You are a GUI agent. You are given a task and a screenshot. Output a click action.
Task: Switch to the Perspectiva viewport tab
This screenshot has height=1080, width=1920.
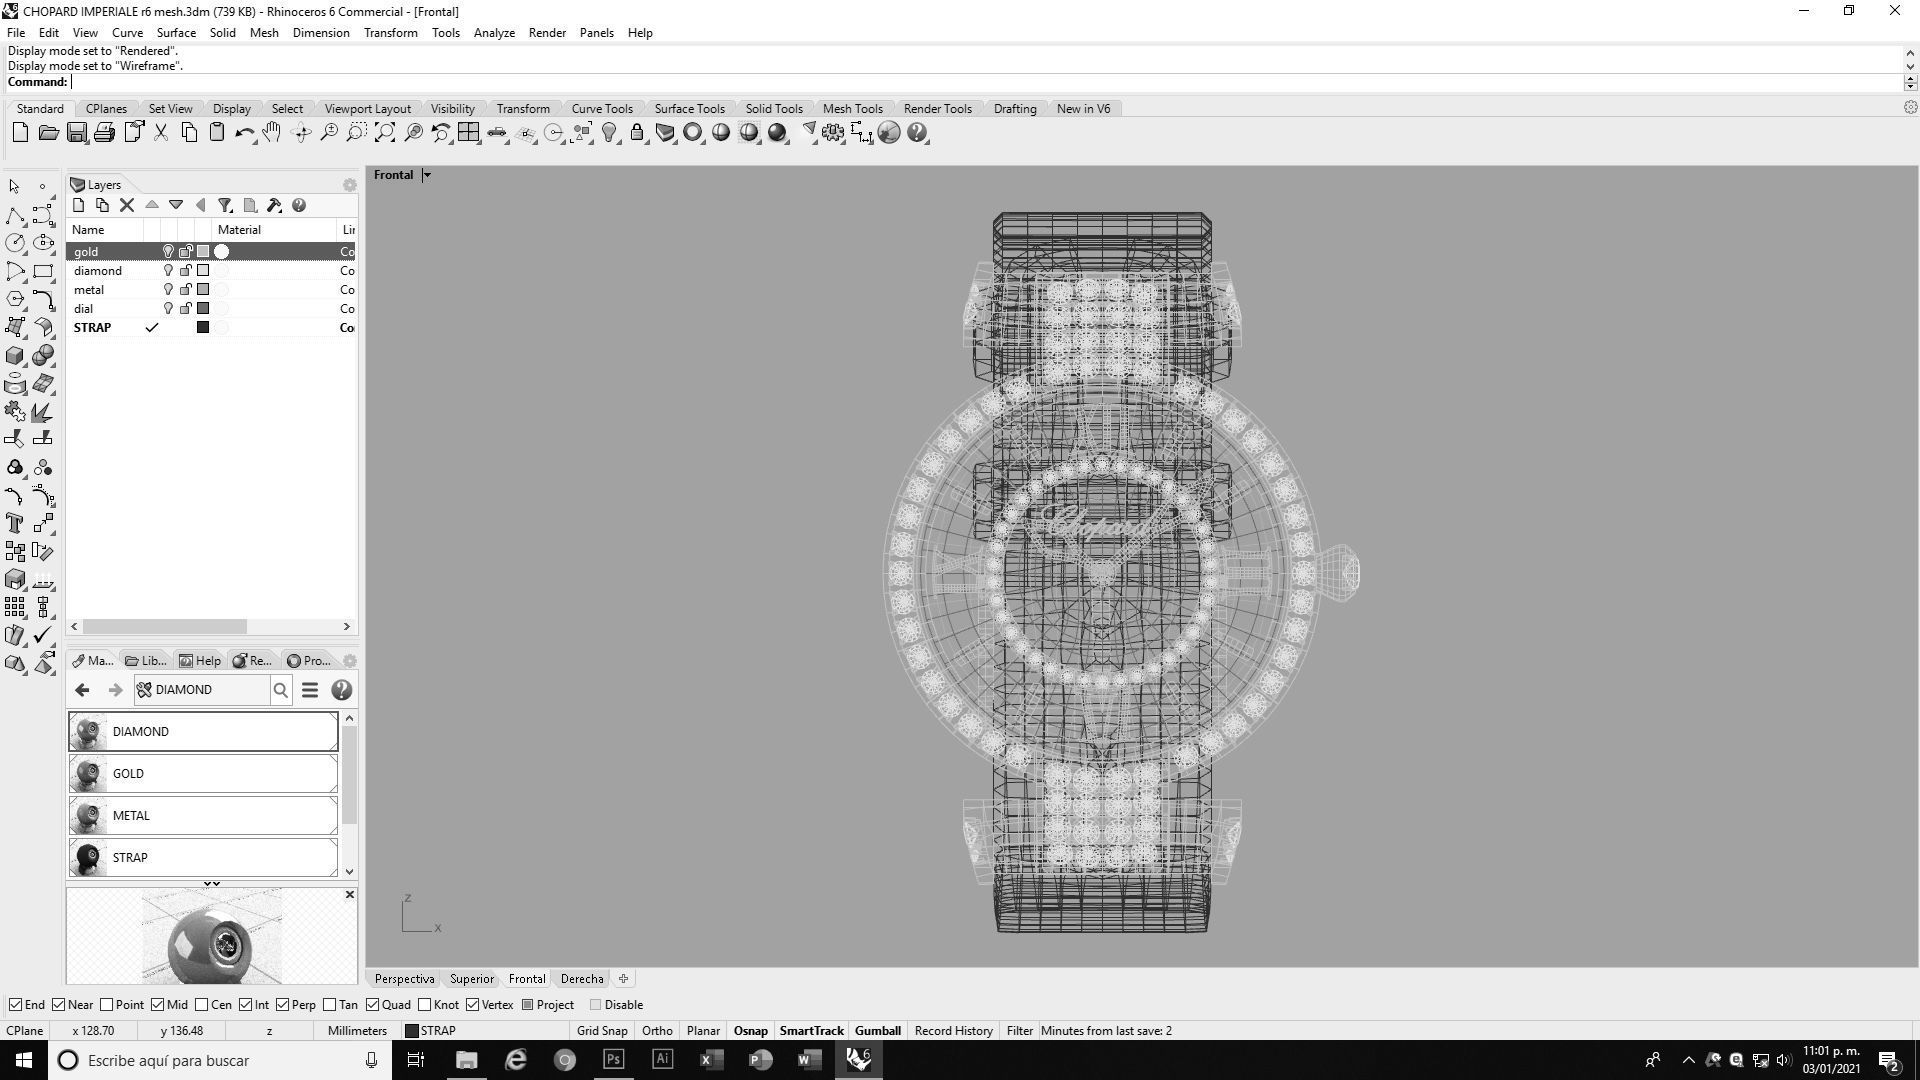coord(404,979)
